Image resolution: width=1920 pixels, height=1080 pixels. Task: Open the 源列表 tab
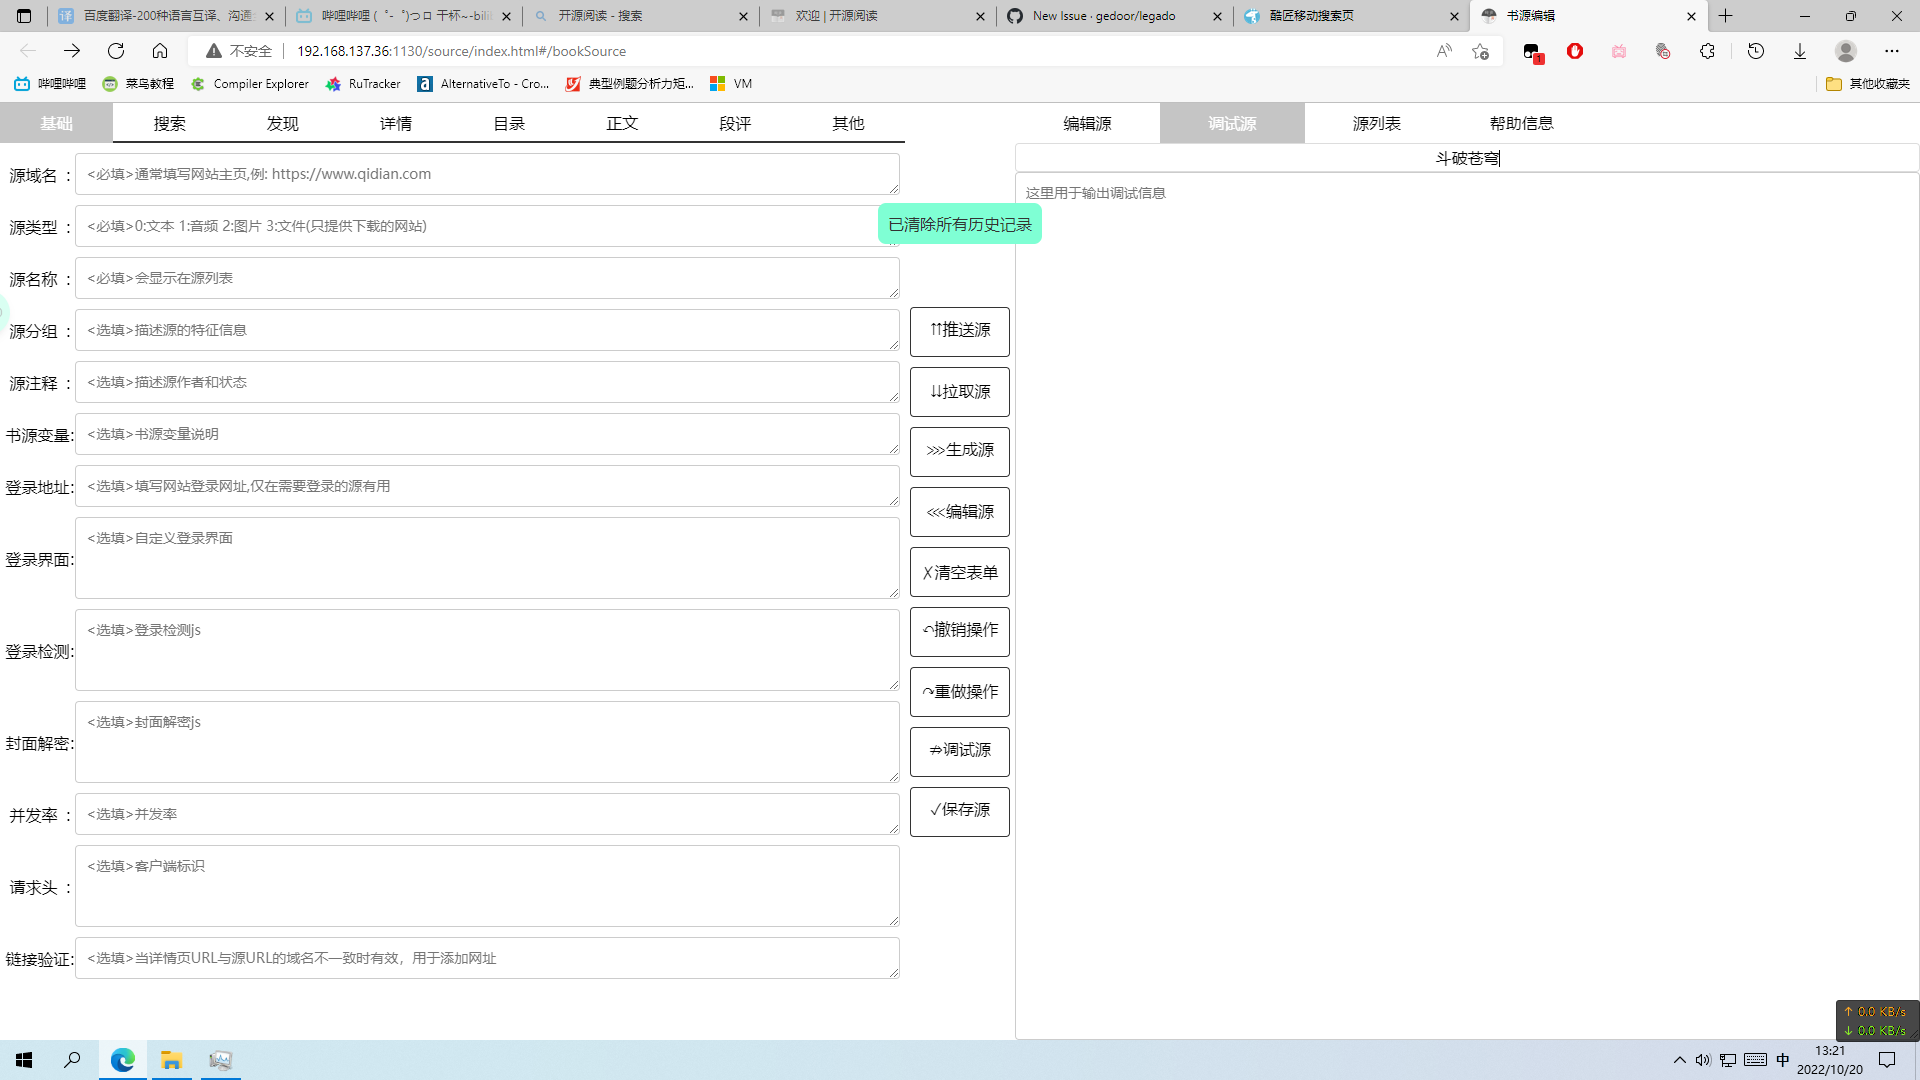tap(1376, 123)
